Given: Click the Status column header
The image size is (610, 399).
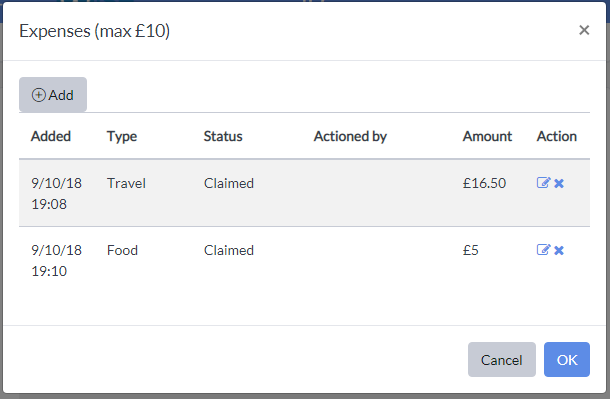Looking at the screenshot, I should [223, 136].
